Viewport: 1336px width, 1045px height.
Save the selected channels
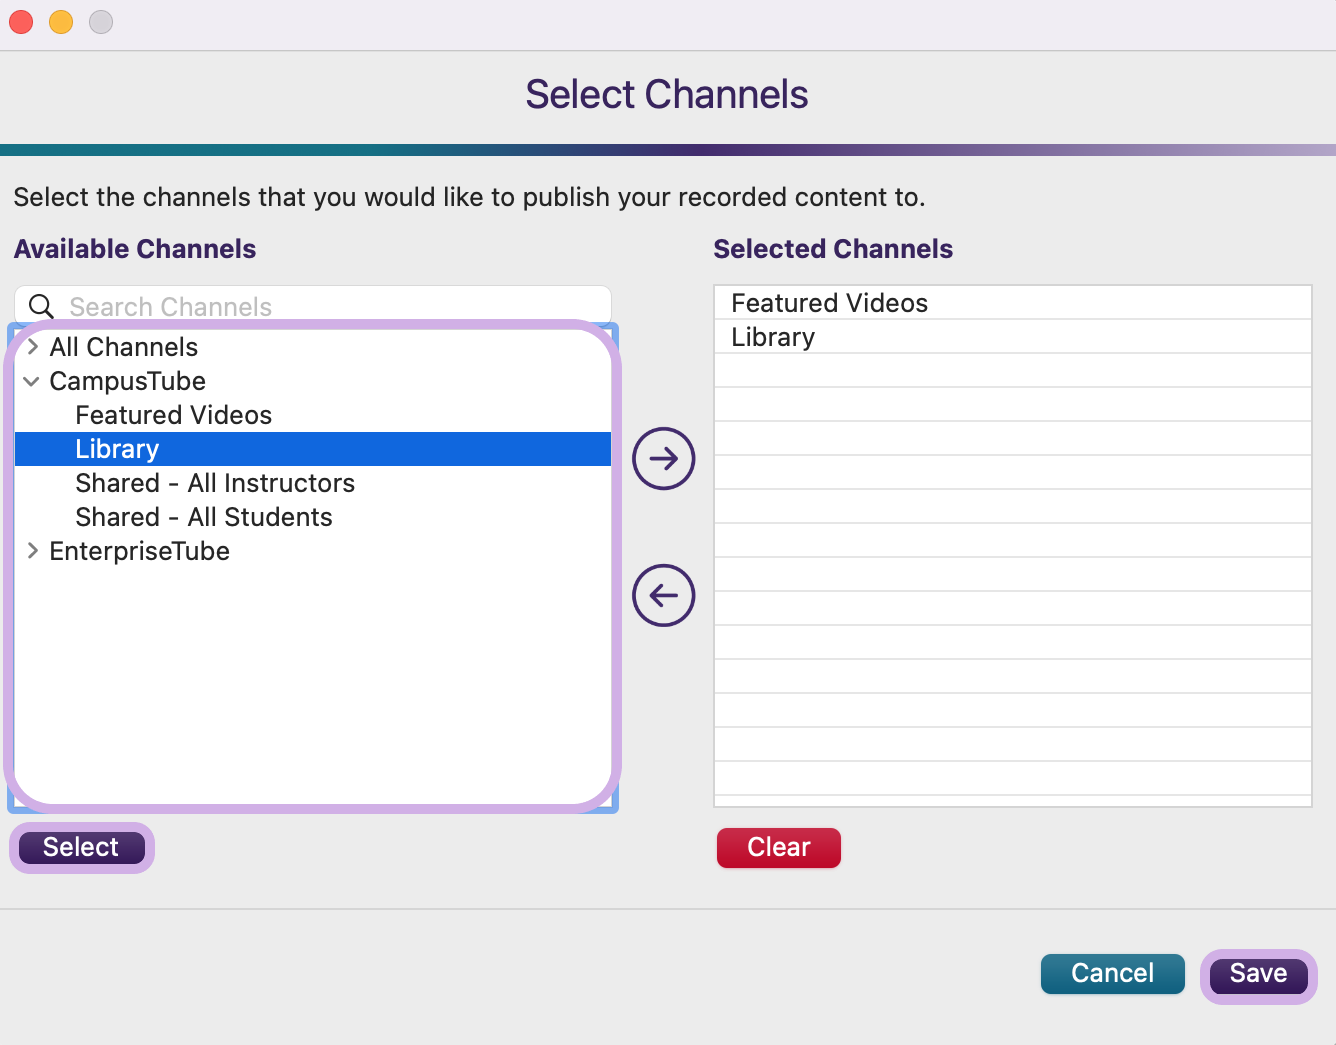click(x=1258, y=974)
